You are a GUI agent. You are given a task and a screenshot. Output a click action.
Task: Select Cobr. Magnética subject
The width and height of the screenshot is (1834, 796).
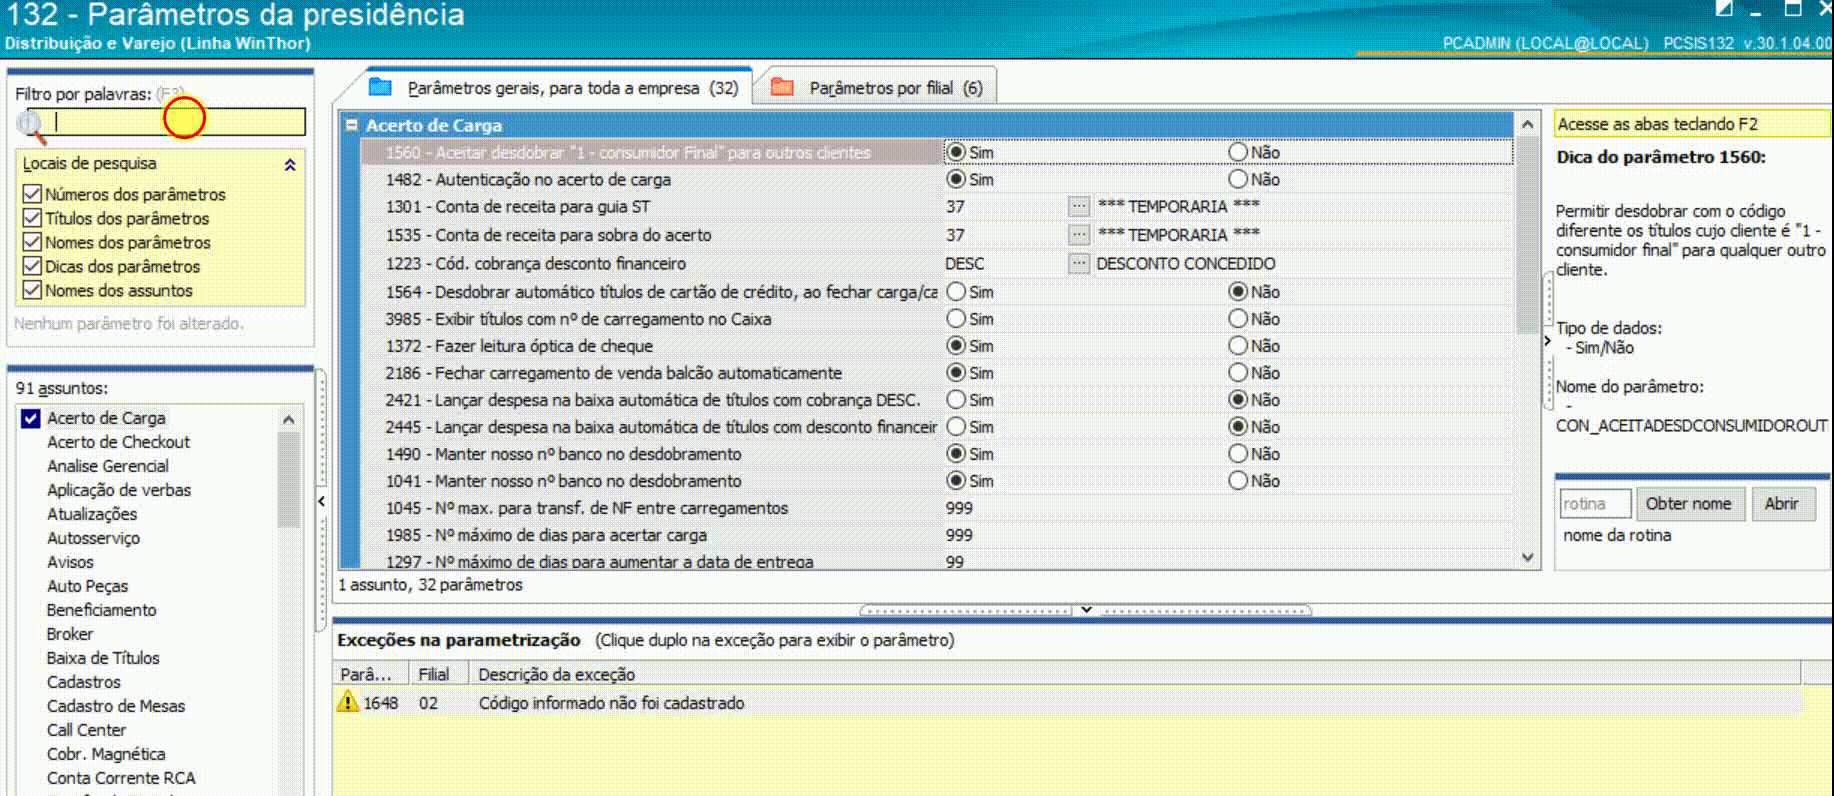[106, 754]
